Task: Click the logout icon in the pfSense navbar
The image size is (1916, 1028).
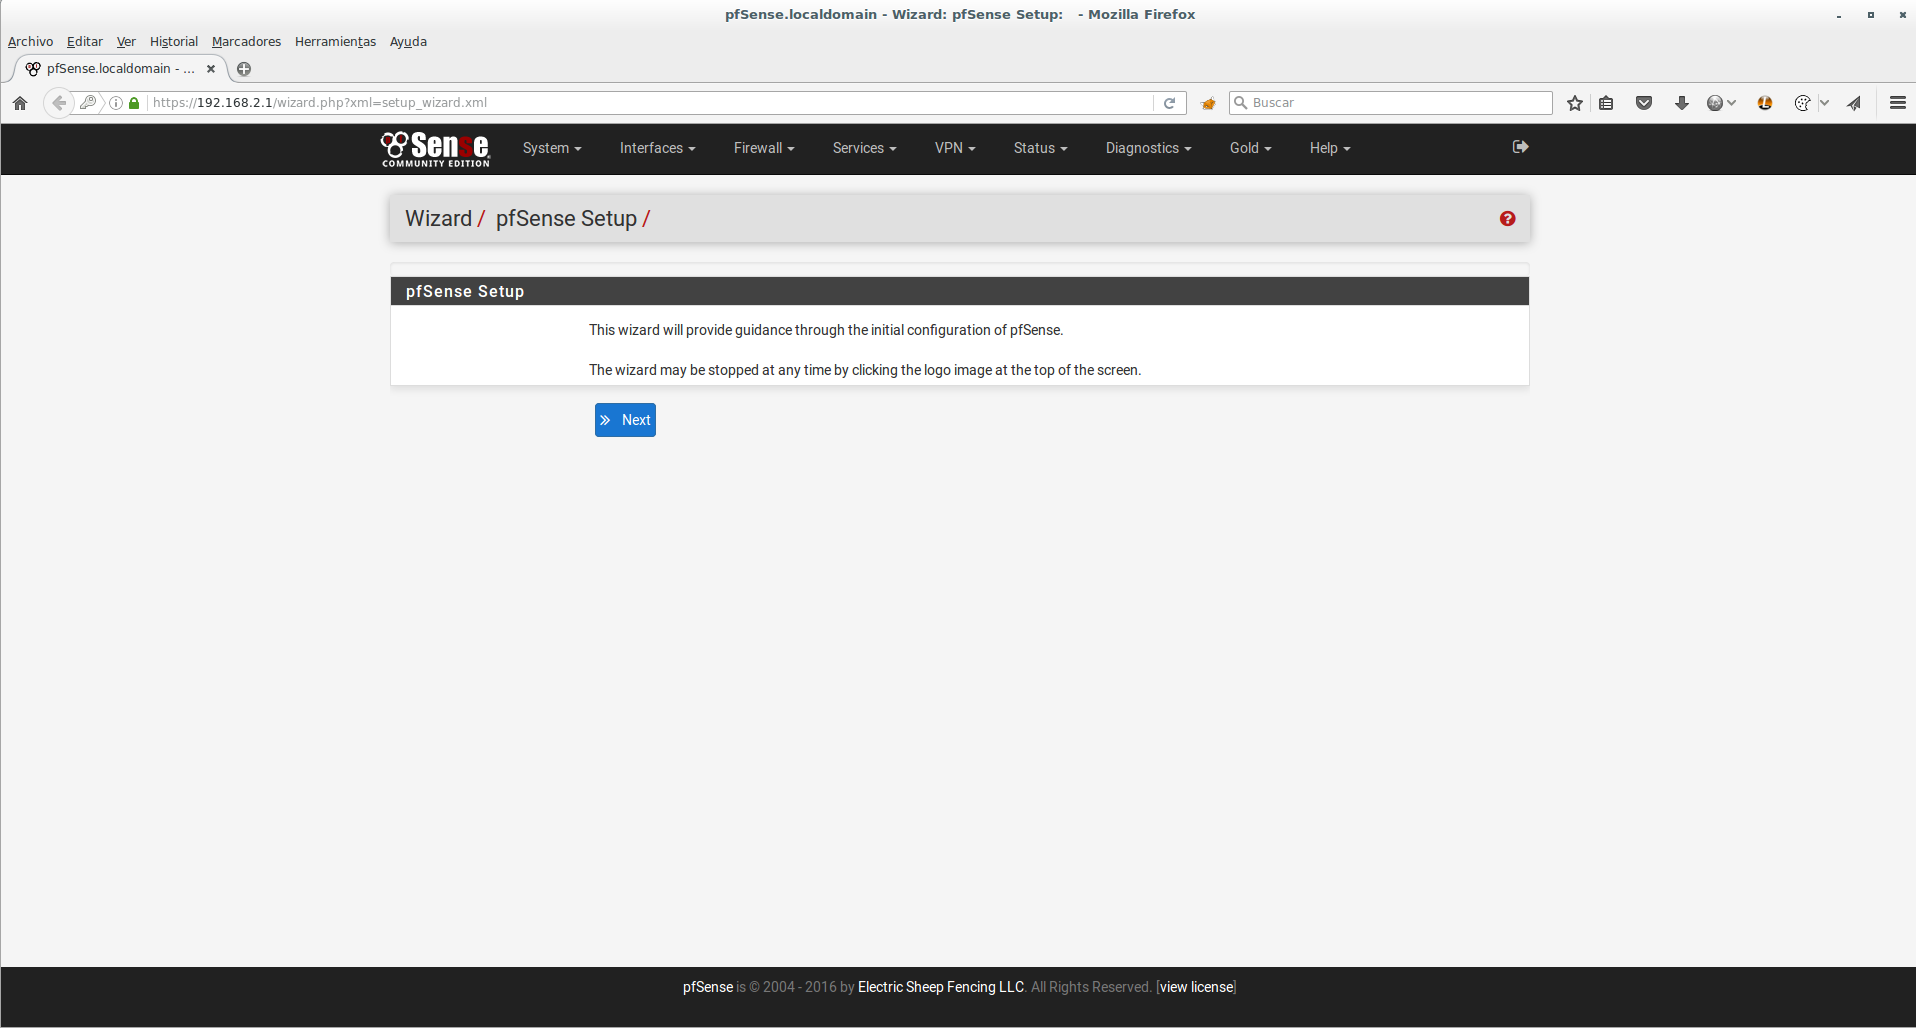Action: [1520, 147]
